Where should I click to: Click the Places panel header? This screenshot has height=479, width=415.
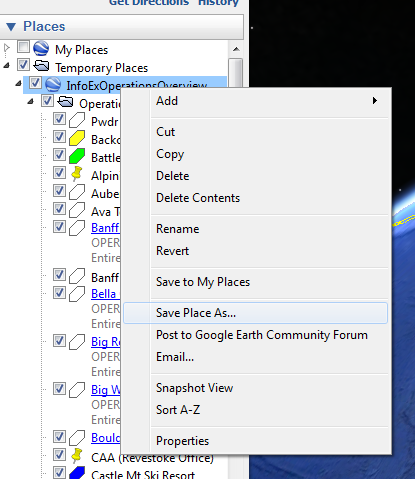[121, 27]
